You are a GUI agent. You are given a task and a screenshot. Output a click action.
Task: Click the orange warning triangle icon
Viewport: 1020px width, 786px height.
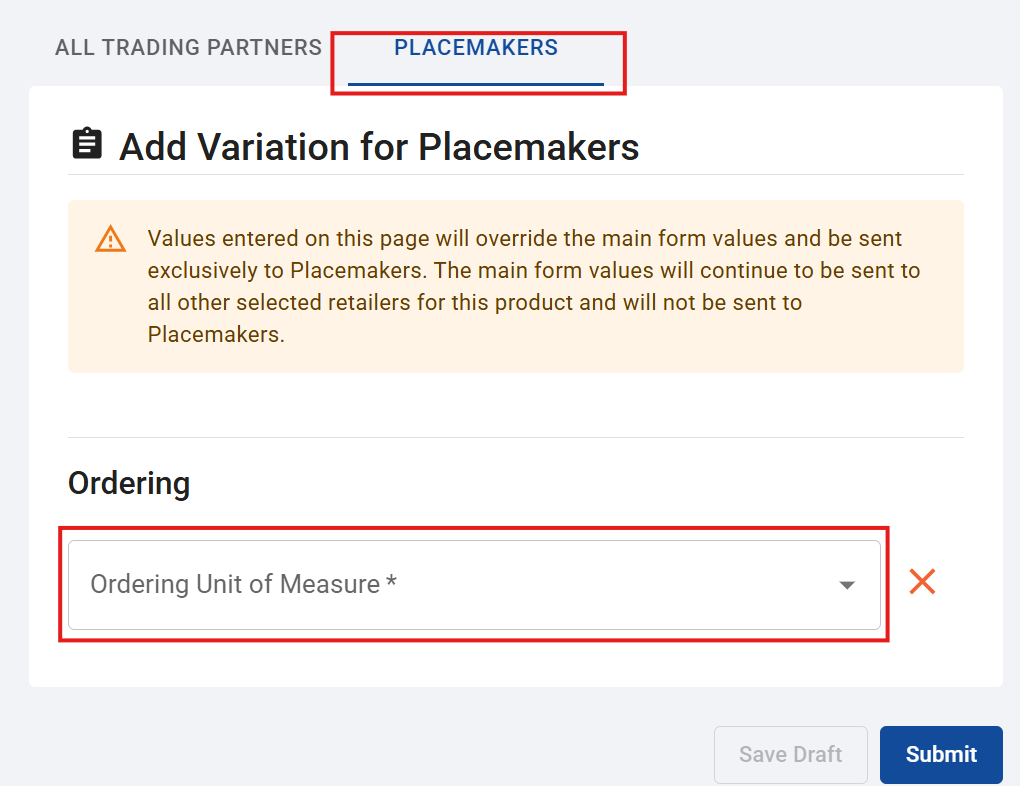(111, 239)
